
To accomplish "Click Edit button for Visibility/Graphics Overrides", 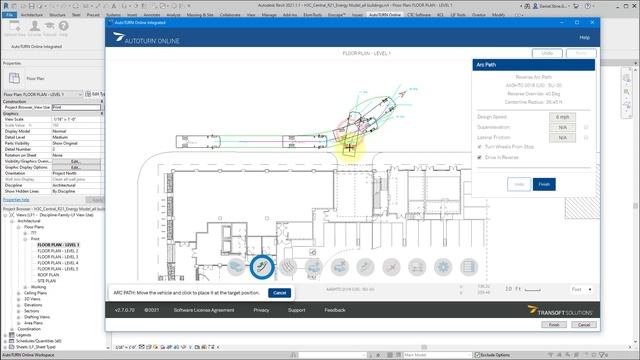I will point(76,161).
